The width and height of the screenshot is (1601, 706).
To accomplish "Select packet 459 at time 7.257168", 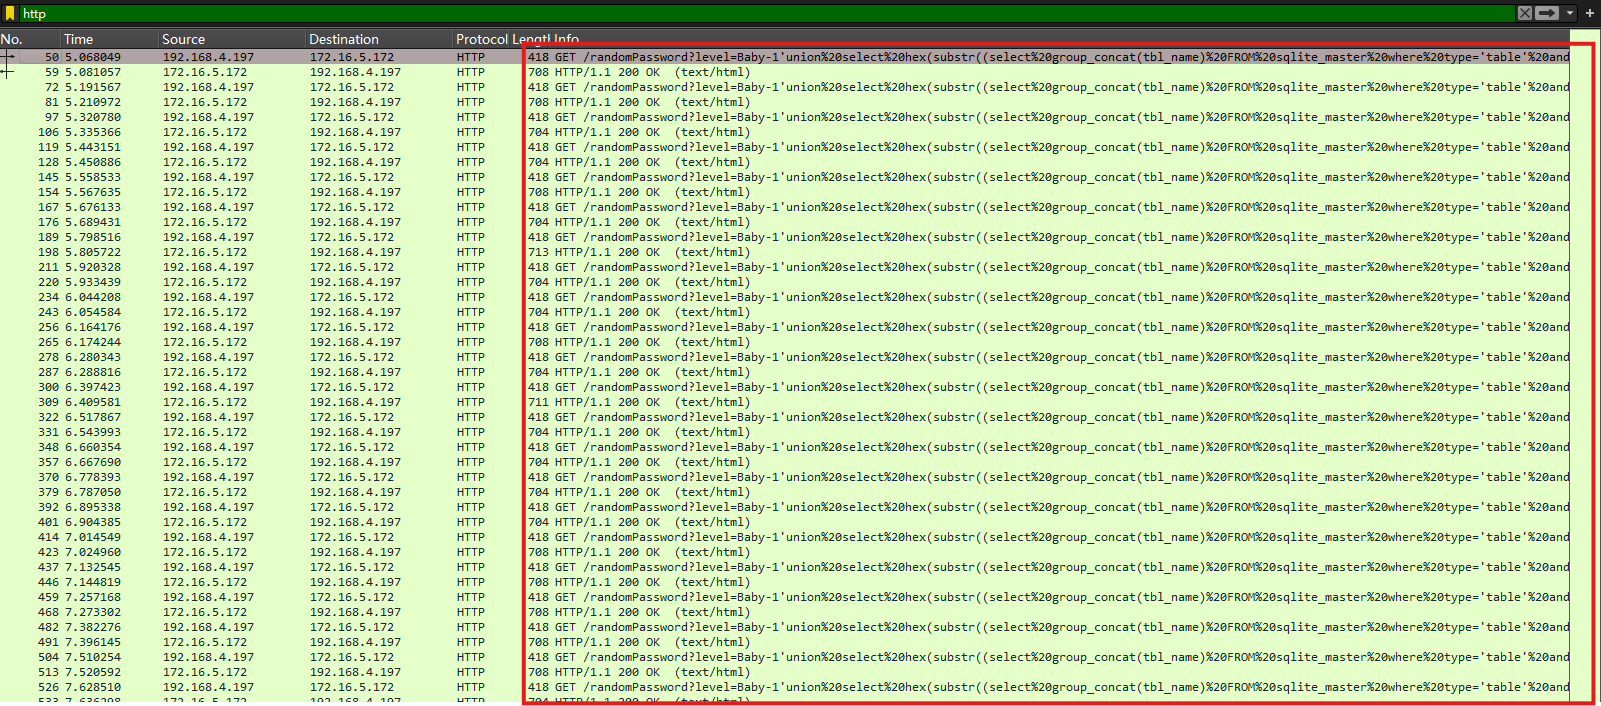I will (x=785, y=597).
